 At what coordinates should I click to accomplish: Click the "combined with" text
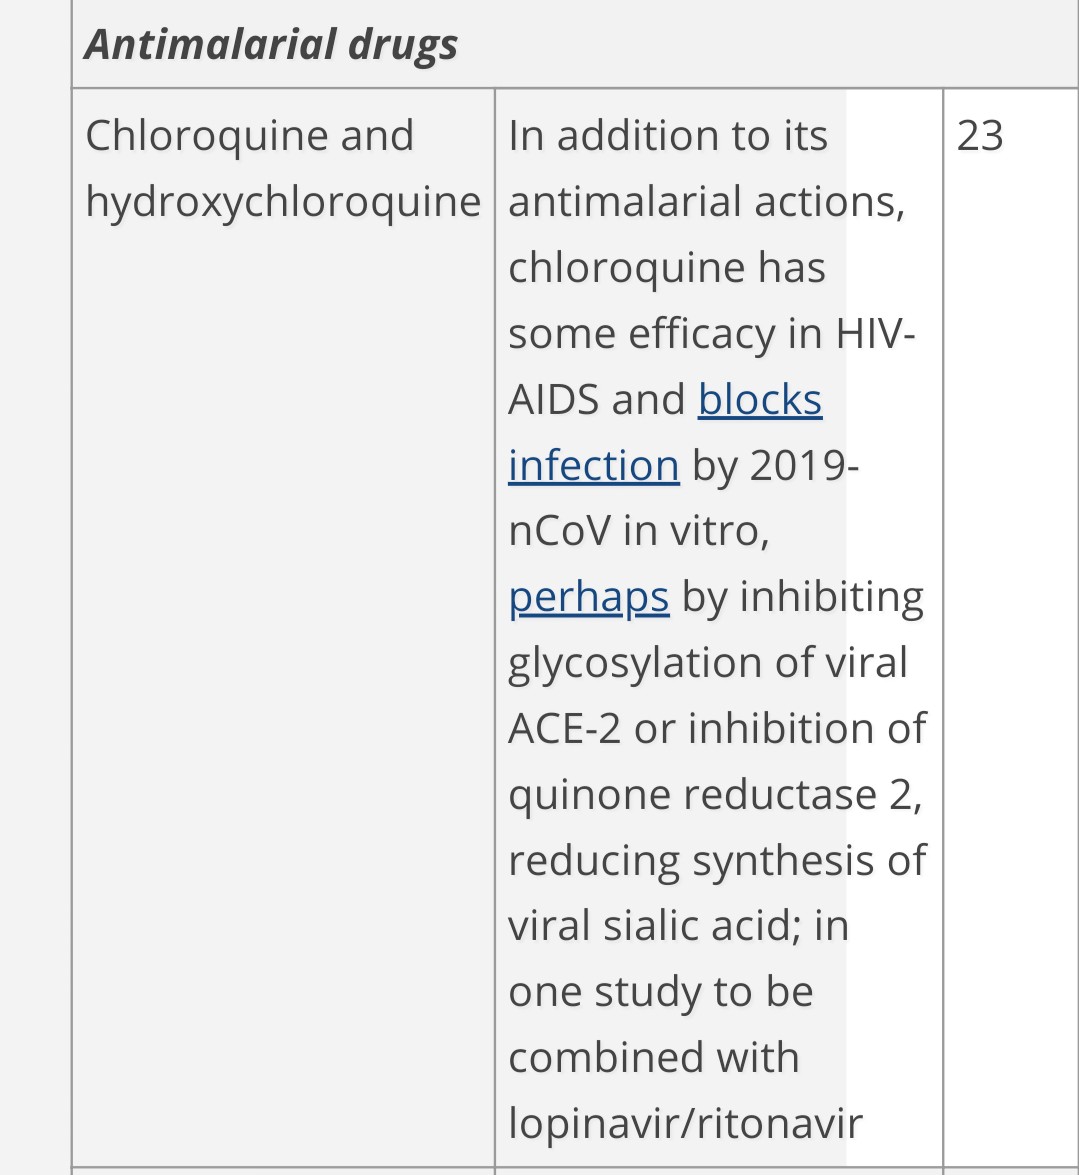click(x=654, y=1057)
